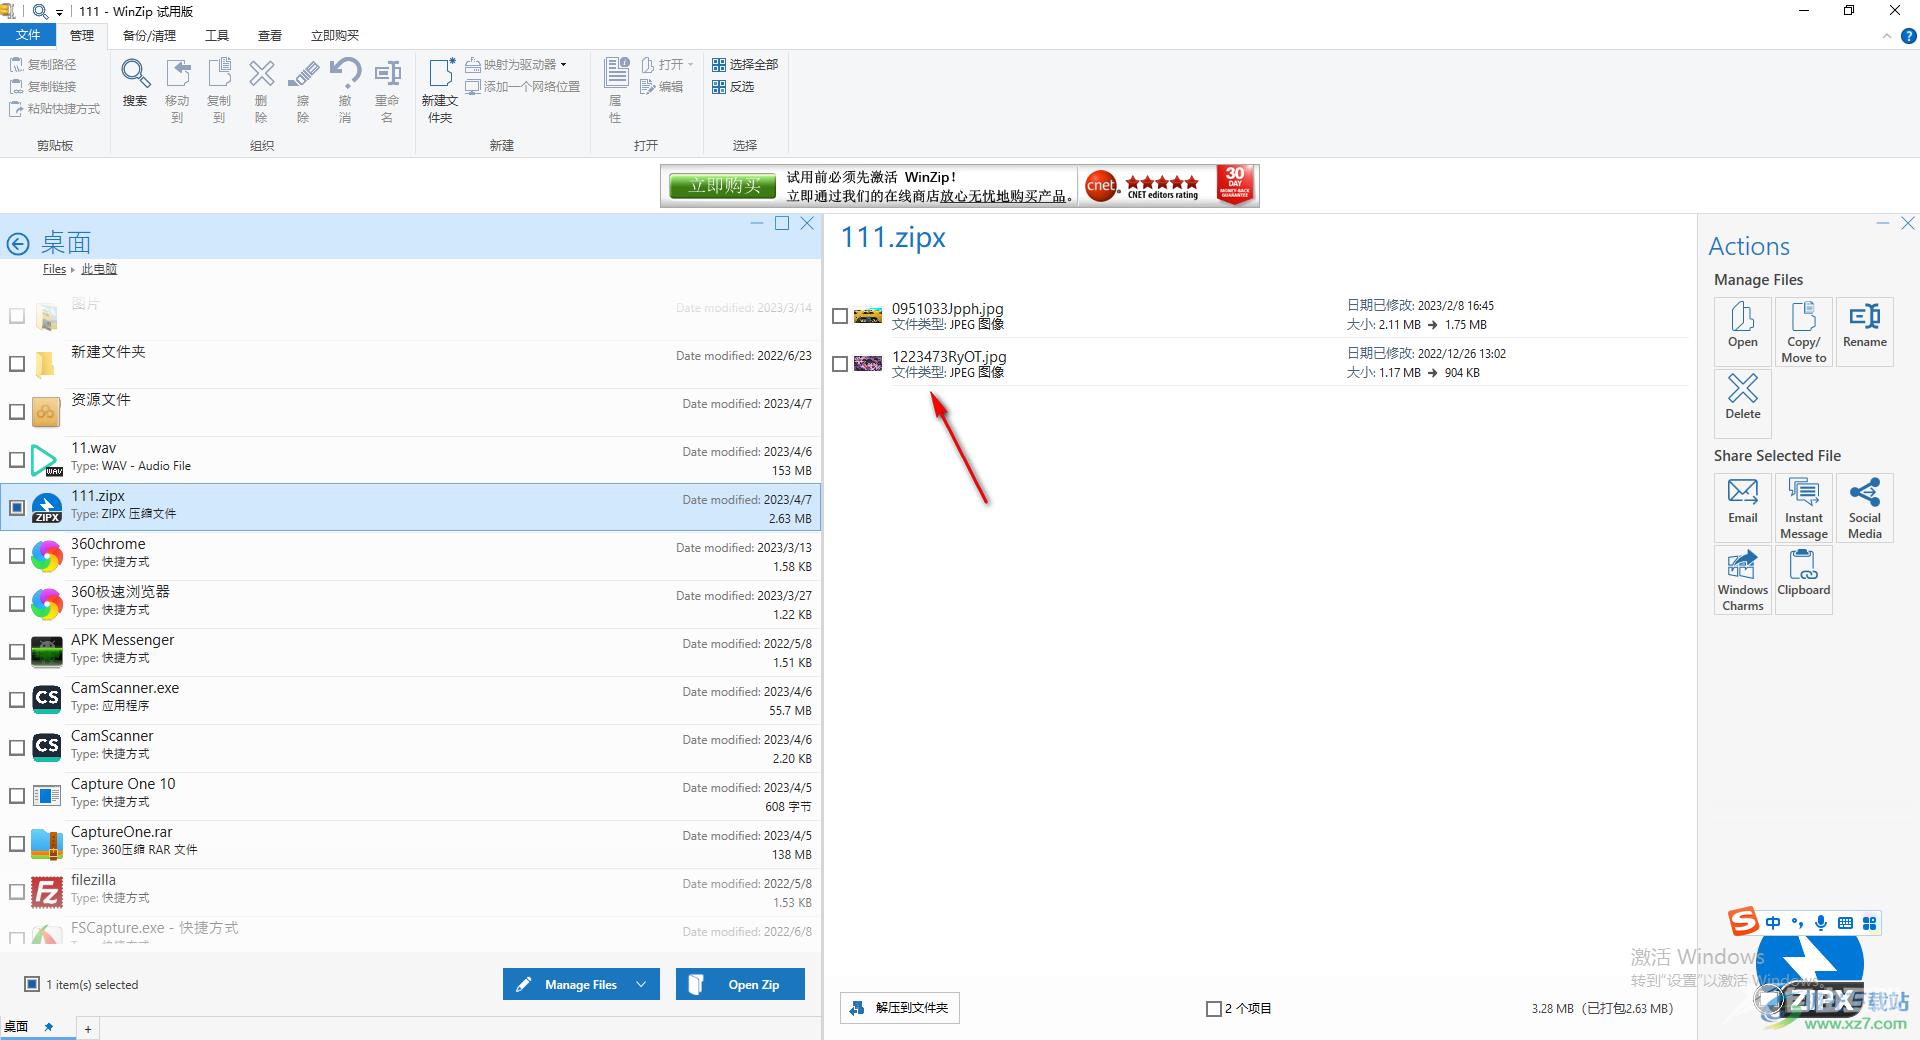Uncheck the 111.zipx checkbox

(x=17, y=508)
